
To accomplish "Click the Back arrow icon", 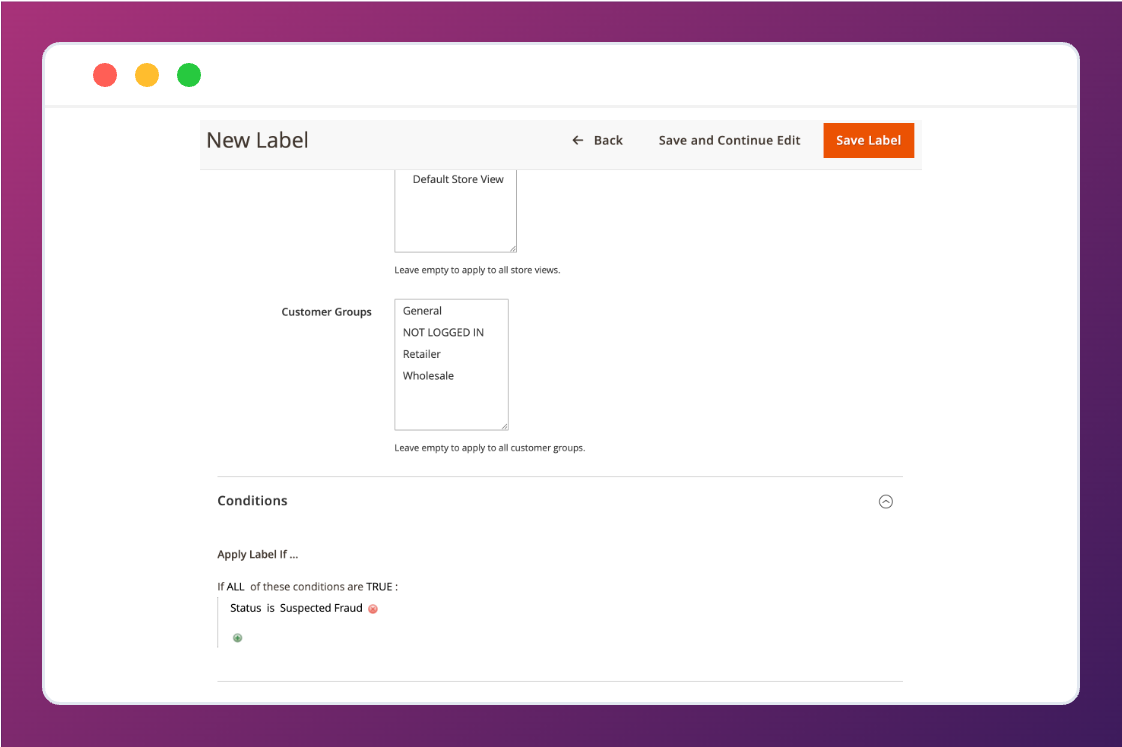I will pos(577,140).
